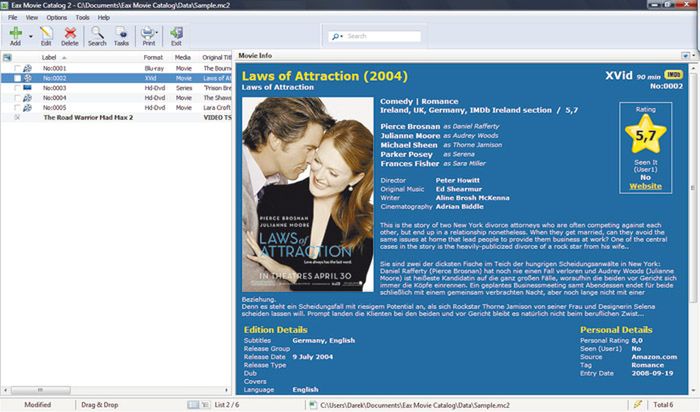This screenshot has width=700, height=412.
Task: Click the Series media cell of No:0003
Action: click(183, 88)
